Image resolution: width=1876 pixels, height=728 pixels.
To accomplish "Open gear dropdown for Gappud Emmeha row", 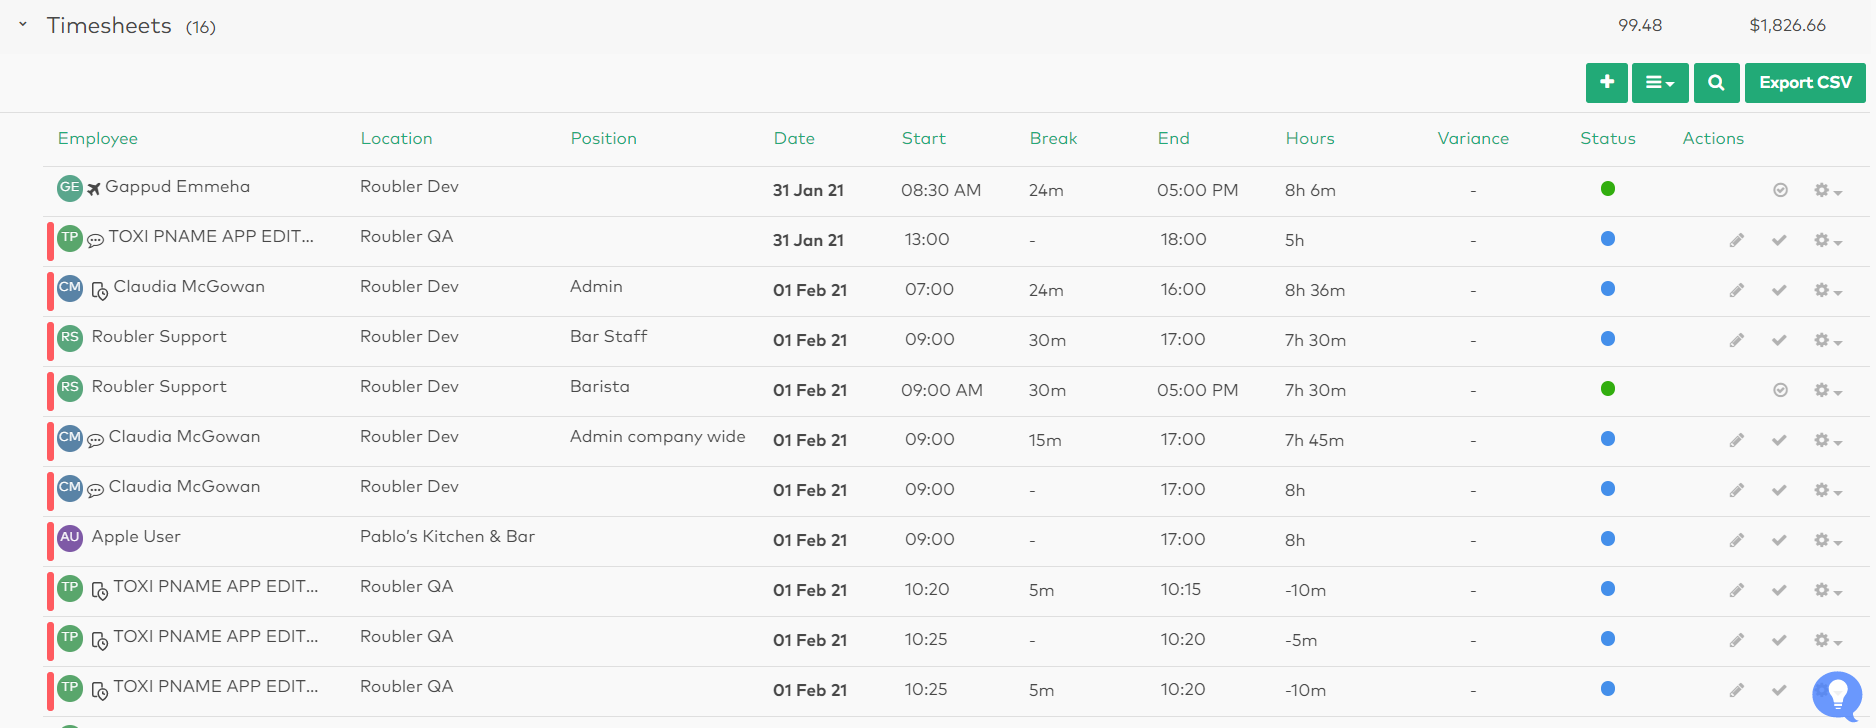I will [1827, 190].
